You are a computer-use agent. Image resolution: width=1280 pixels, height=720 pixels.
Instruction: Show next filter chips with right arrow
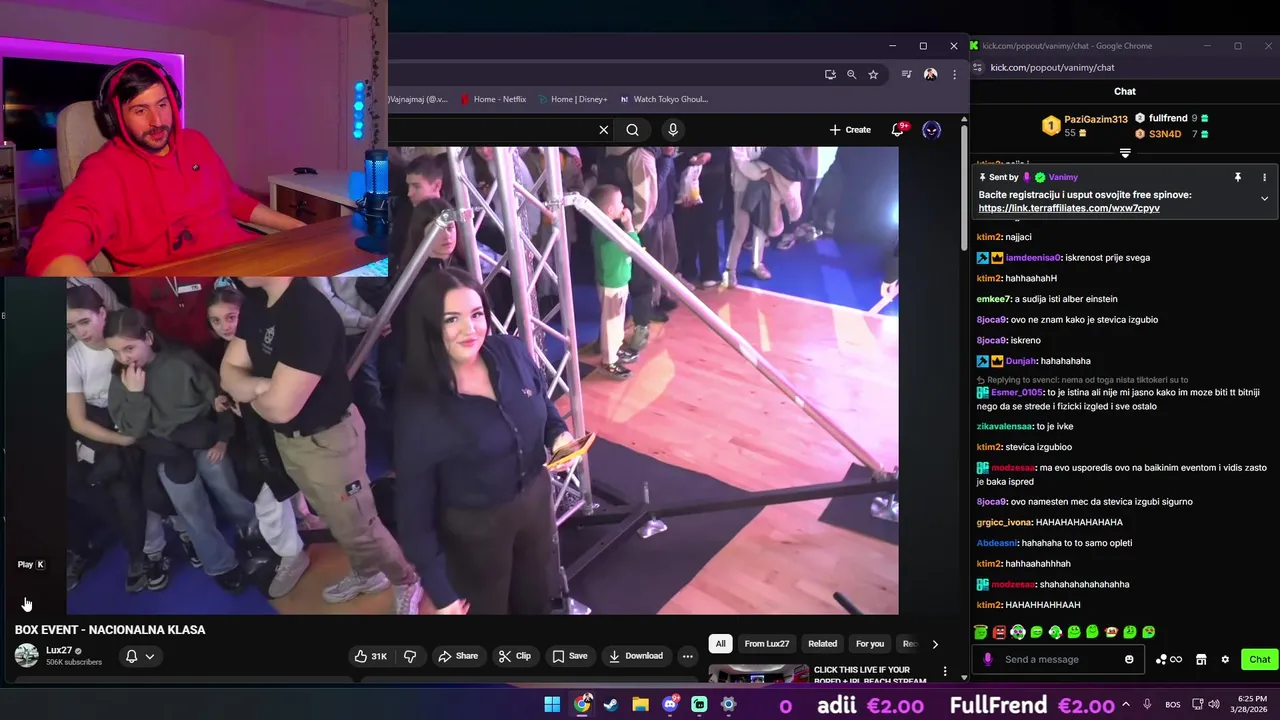pyautogui.click(x=935, y=644)
